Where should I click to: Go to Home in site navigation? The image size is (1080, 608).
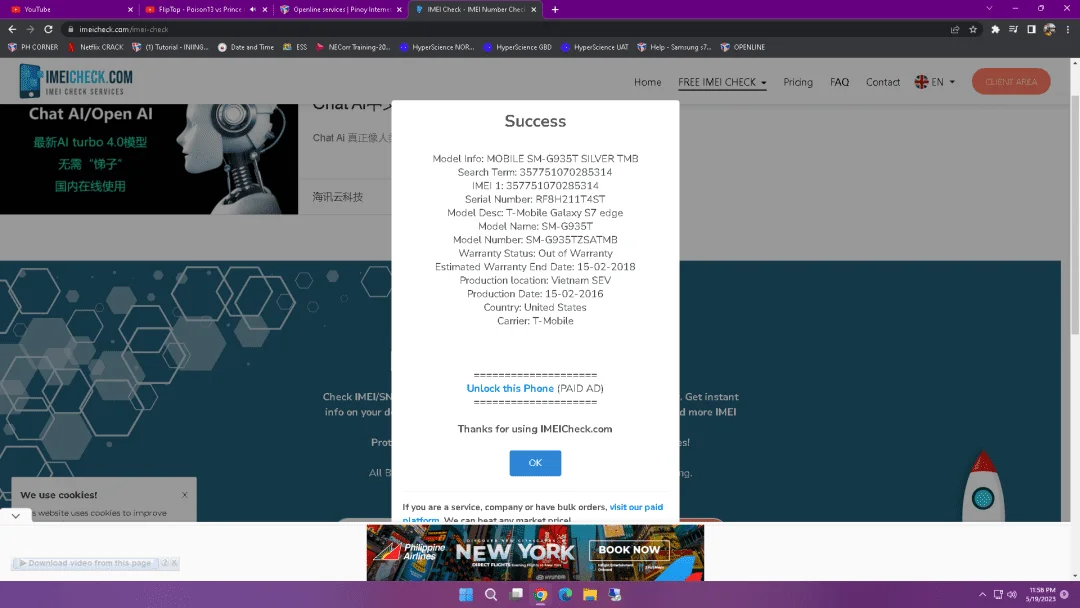click(x=647, y=82)
